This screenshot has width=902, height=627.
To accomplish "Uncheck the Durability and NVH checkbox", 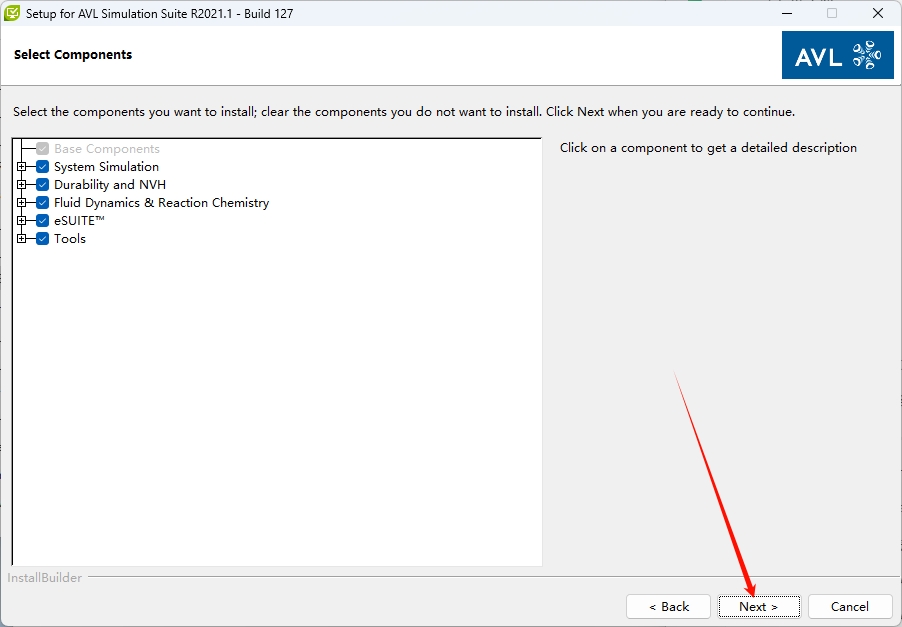I will pos(43,185).
